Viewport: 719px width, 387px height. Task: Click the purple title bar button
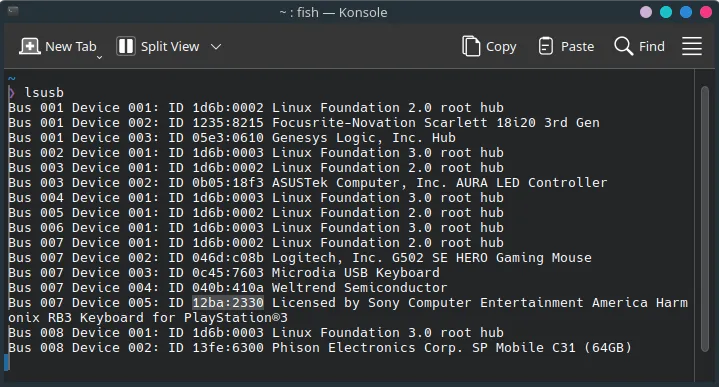(646, 12)
